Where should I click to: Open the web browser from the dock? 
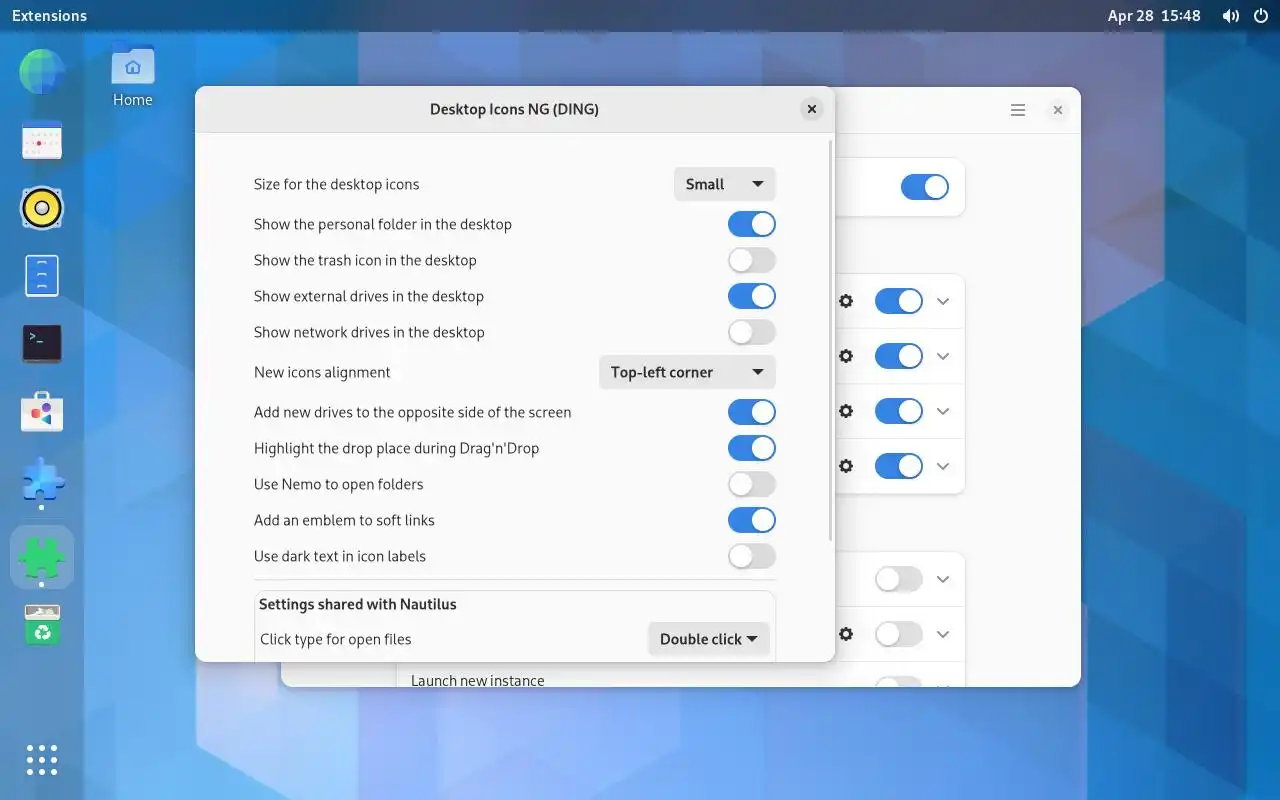[42, 72]
